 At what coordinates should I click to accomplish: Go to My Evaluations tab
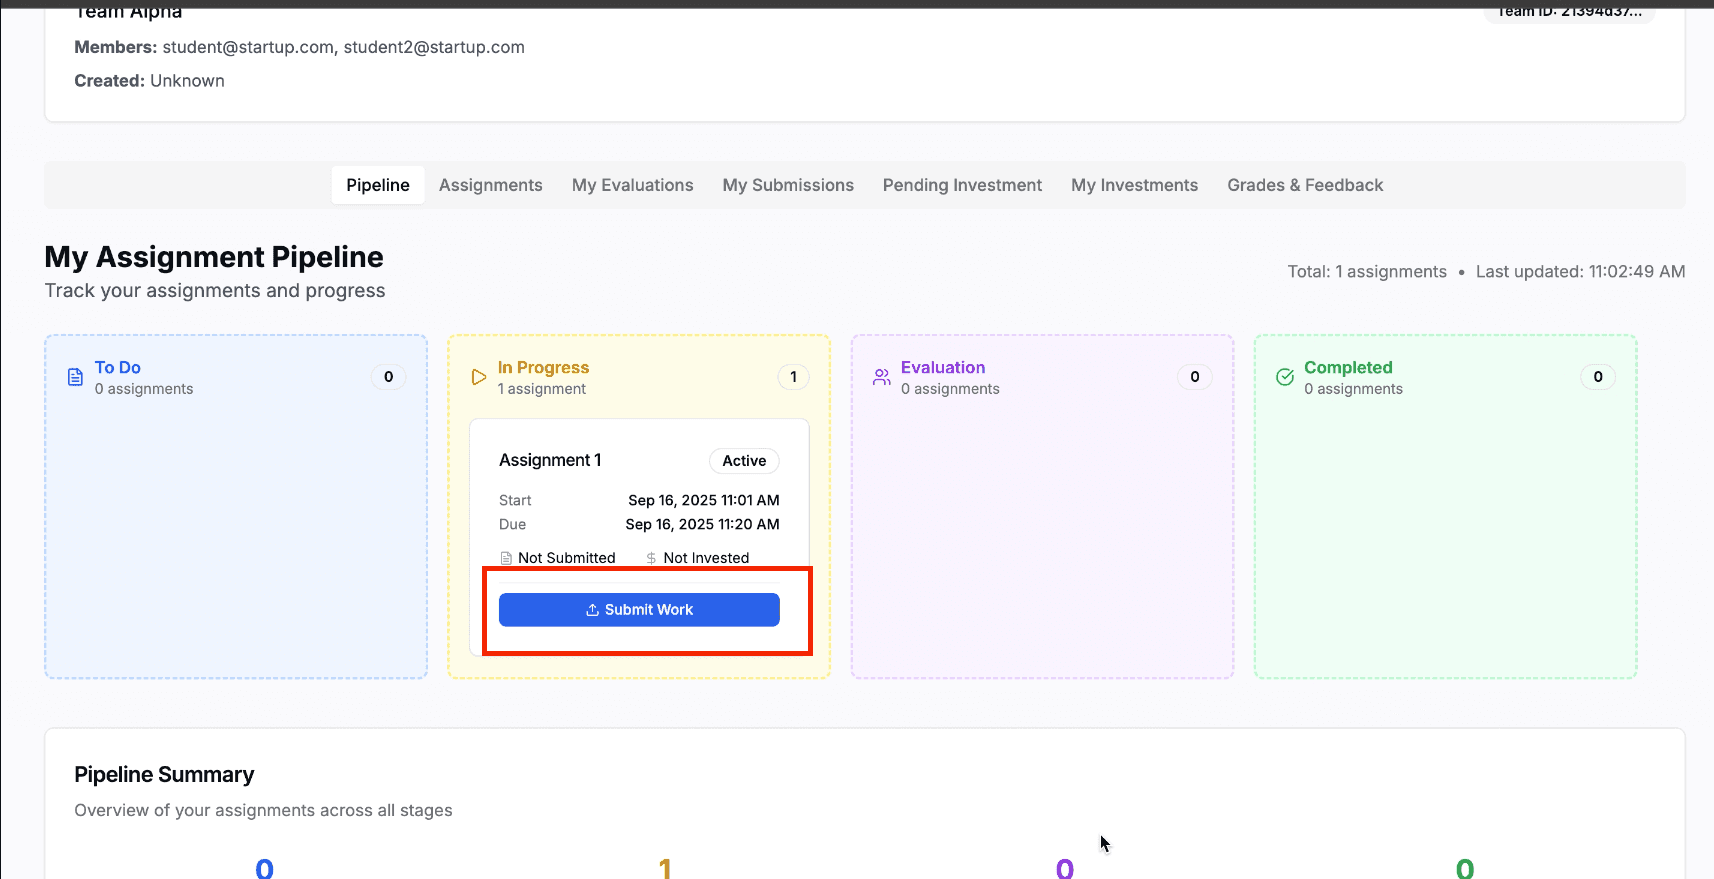[633, 185]
